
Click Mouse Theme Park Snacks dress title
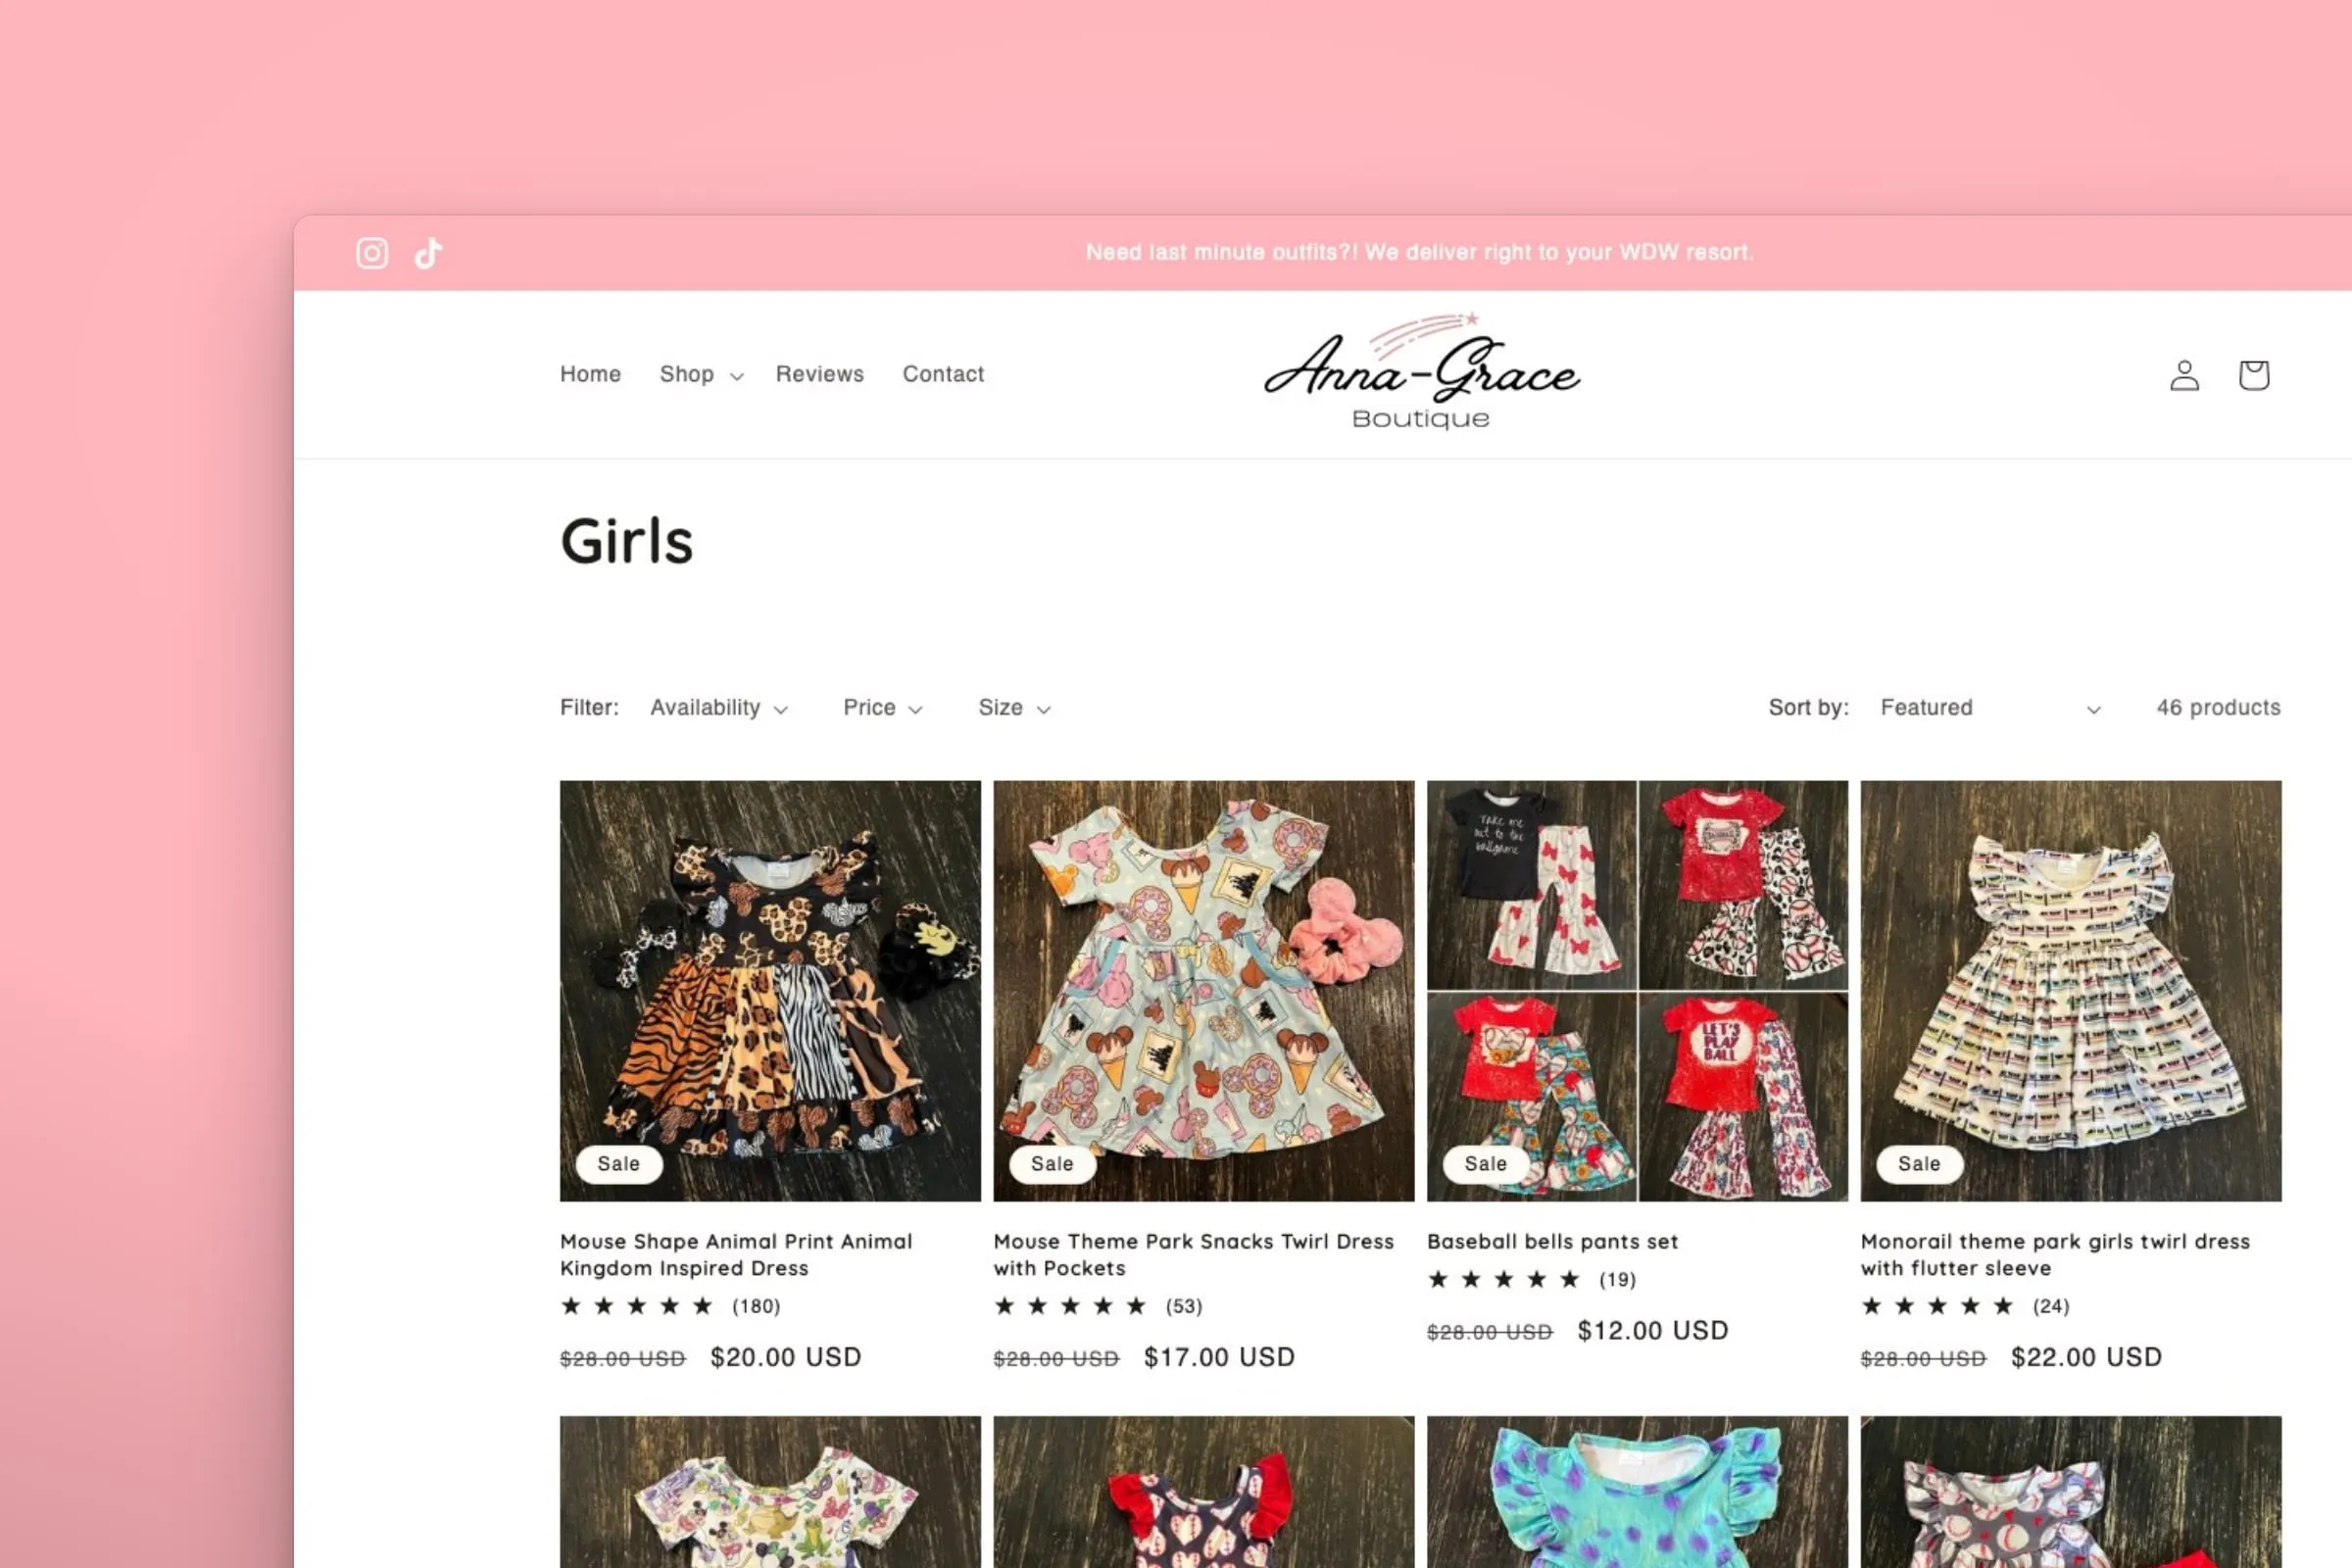(x=1193, y=1254)
